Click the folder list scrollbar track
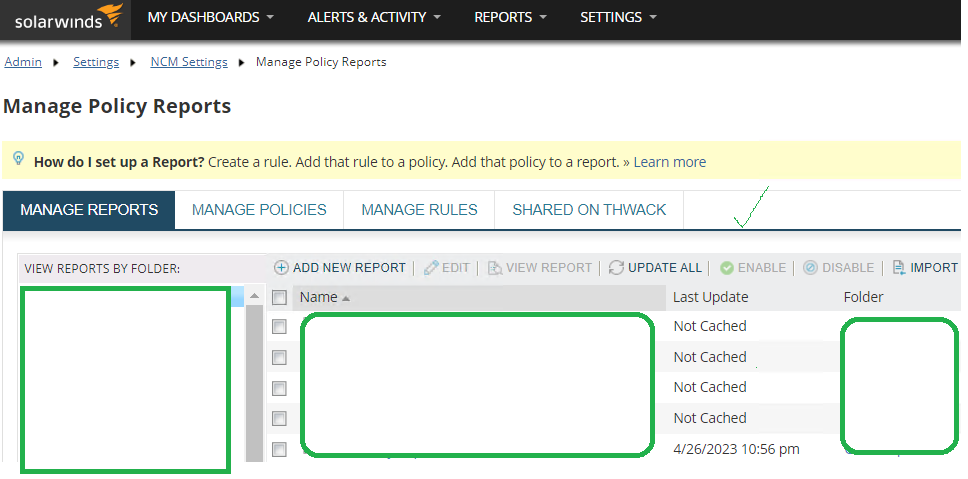 [x=254, y=383]
